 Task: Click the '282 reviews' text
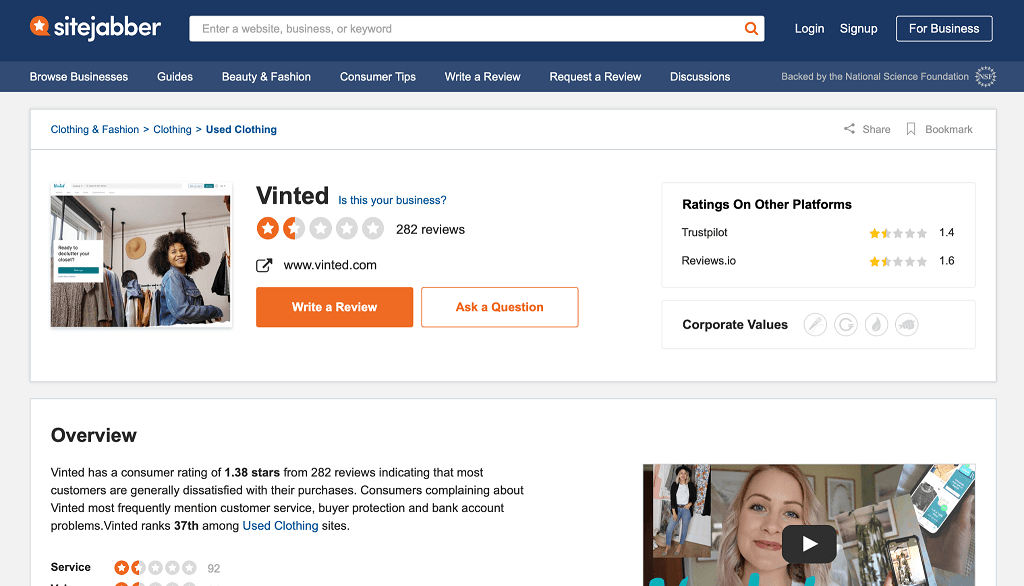(x=430, y=229)
